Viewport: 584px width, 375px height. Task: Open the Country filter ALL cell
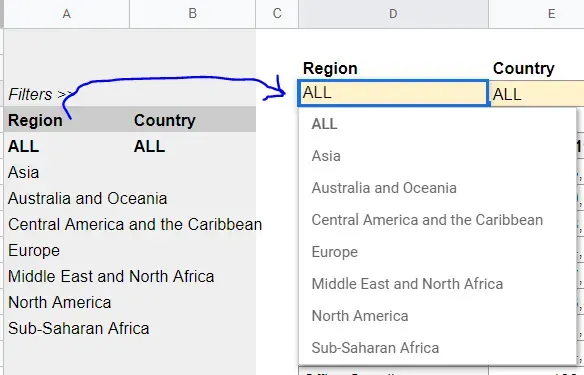[536, 93]
